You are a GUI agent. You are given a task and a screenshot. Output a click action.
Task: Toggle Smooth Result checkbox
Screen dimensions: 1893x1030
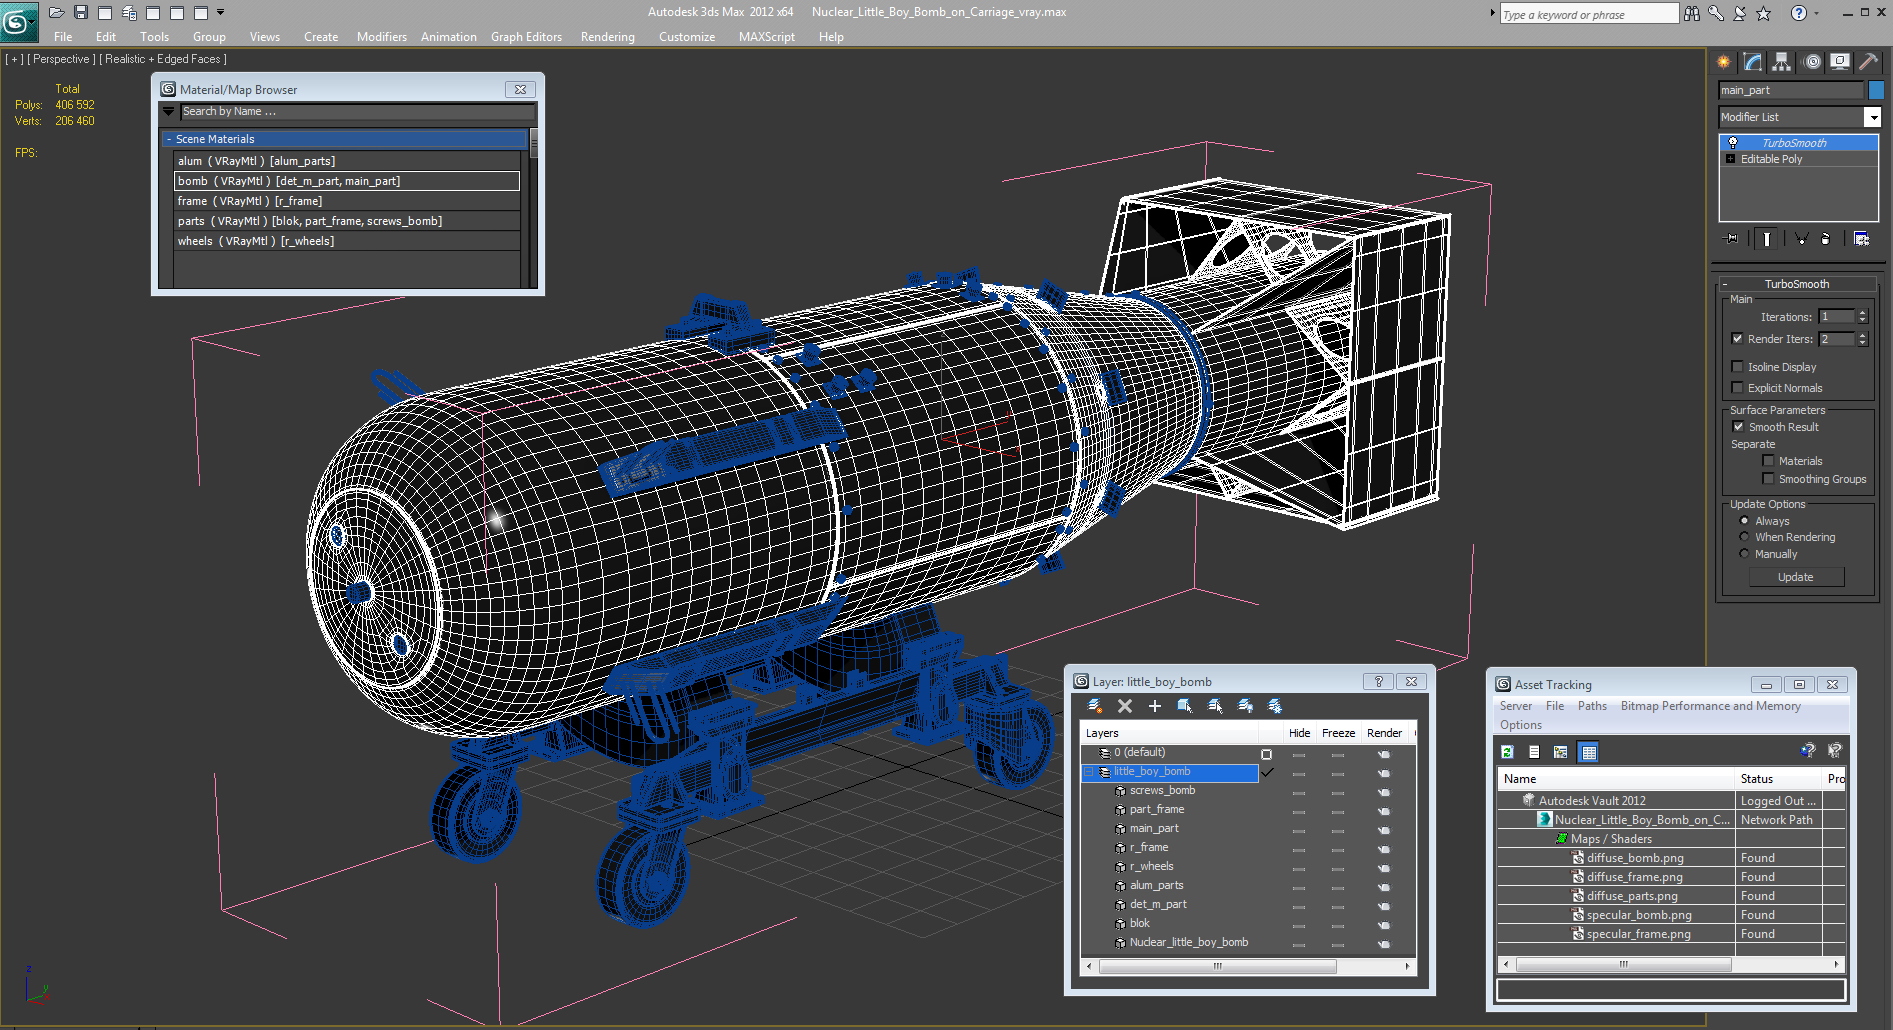point(1738,427)
